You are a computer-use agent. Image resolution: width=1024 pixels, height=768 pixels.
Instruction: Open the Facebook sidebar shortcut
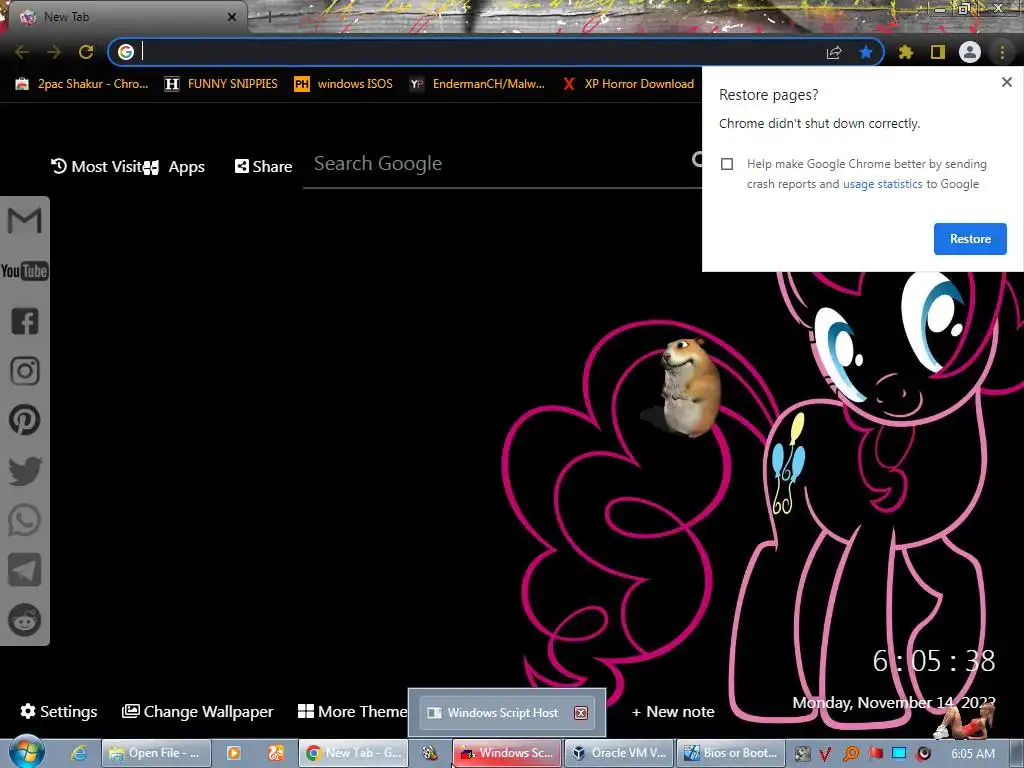click(25, 321)
